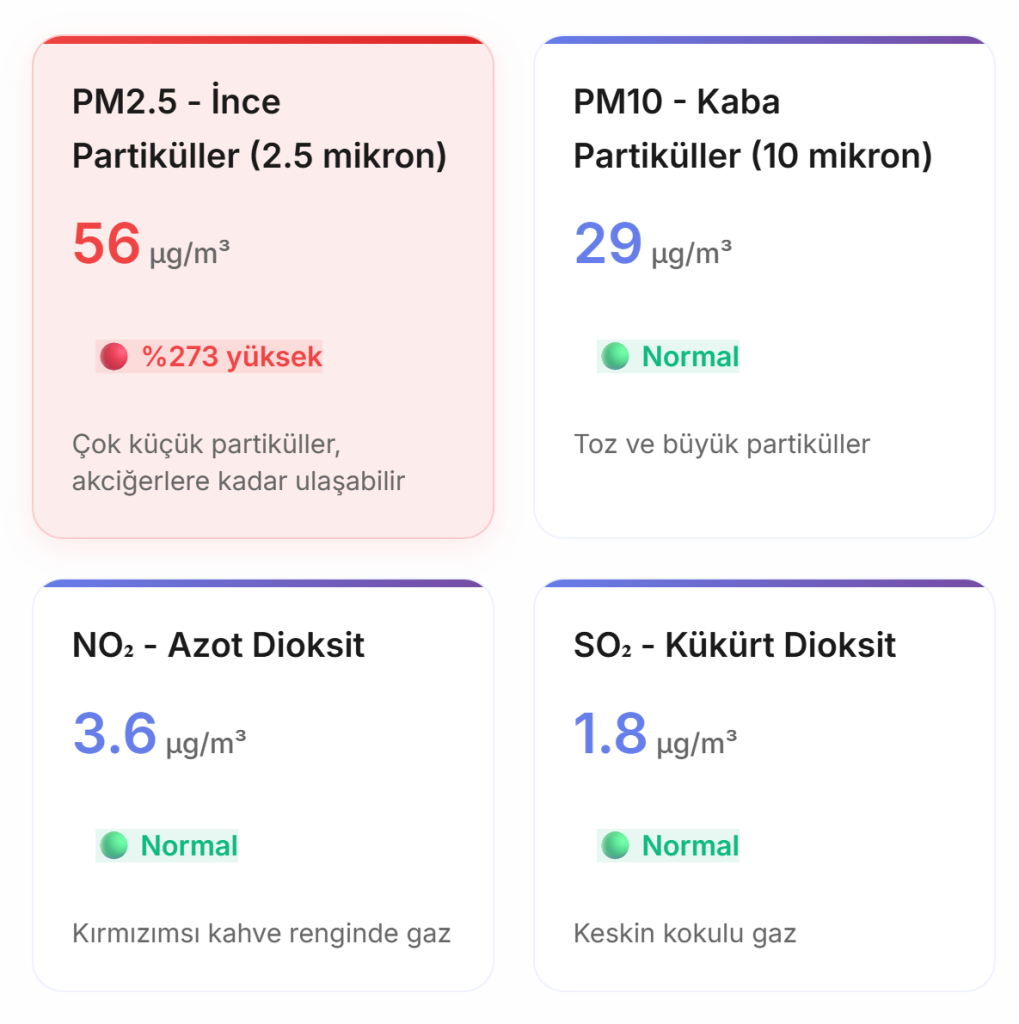Screen dimensions: 1019x1024
Task: Click the Normal badge under SO₂ value
Action: click(668, 846)
